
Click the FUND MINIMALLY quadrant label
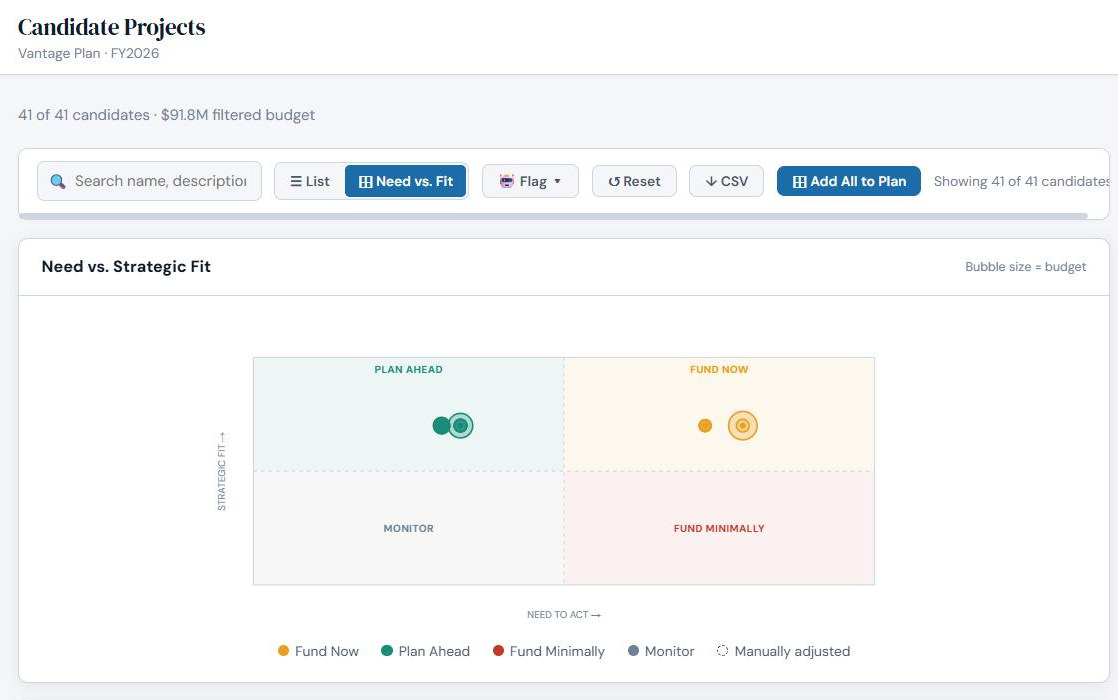[x=719, y=528]
